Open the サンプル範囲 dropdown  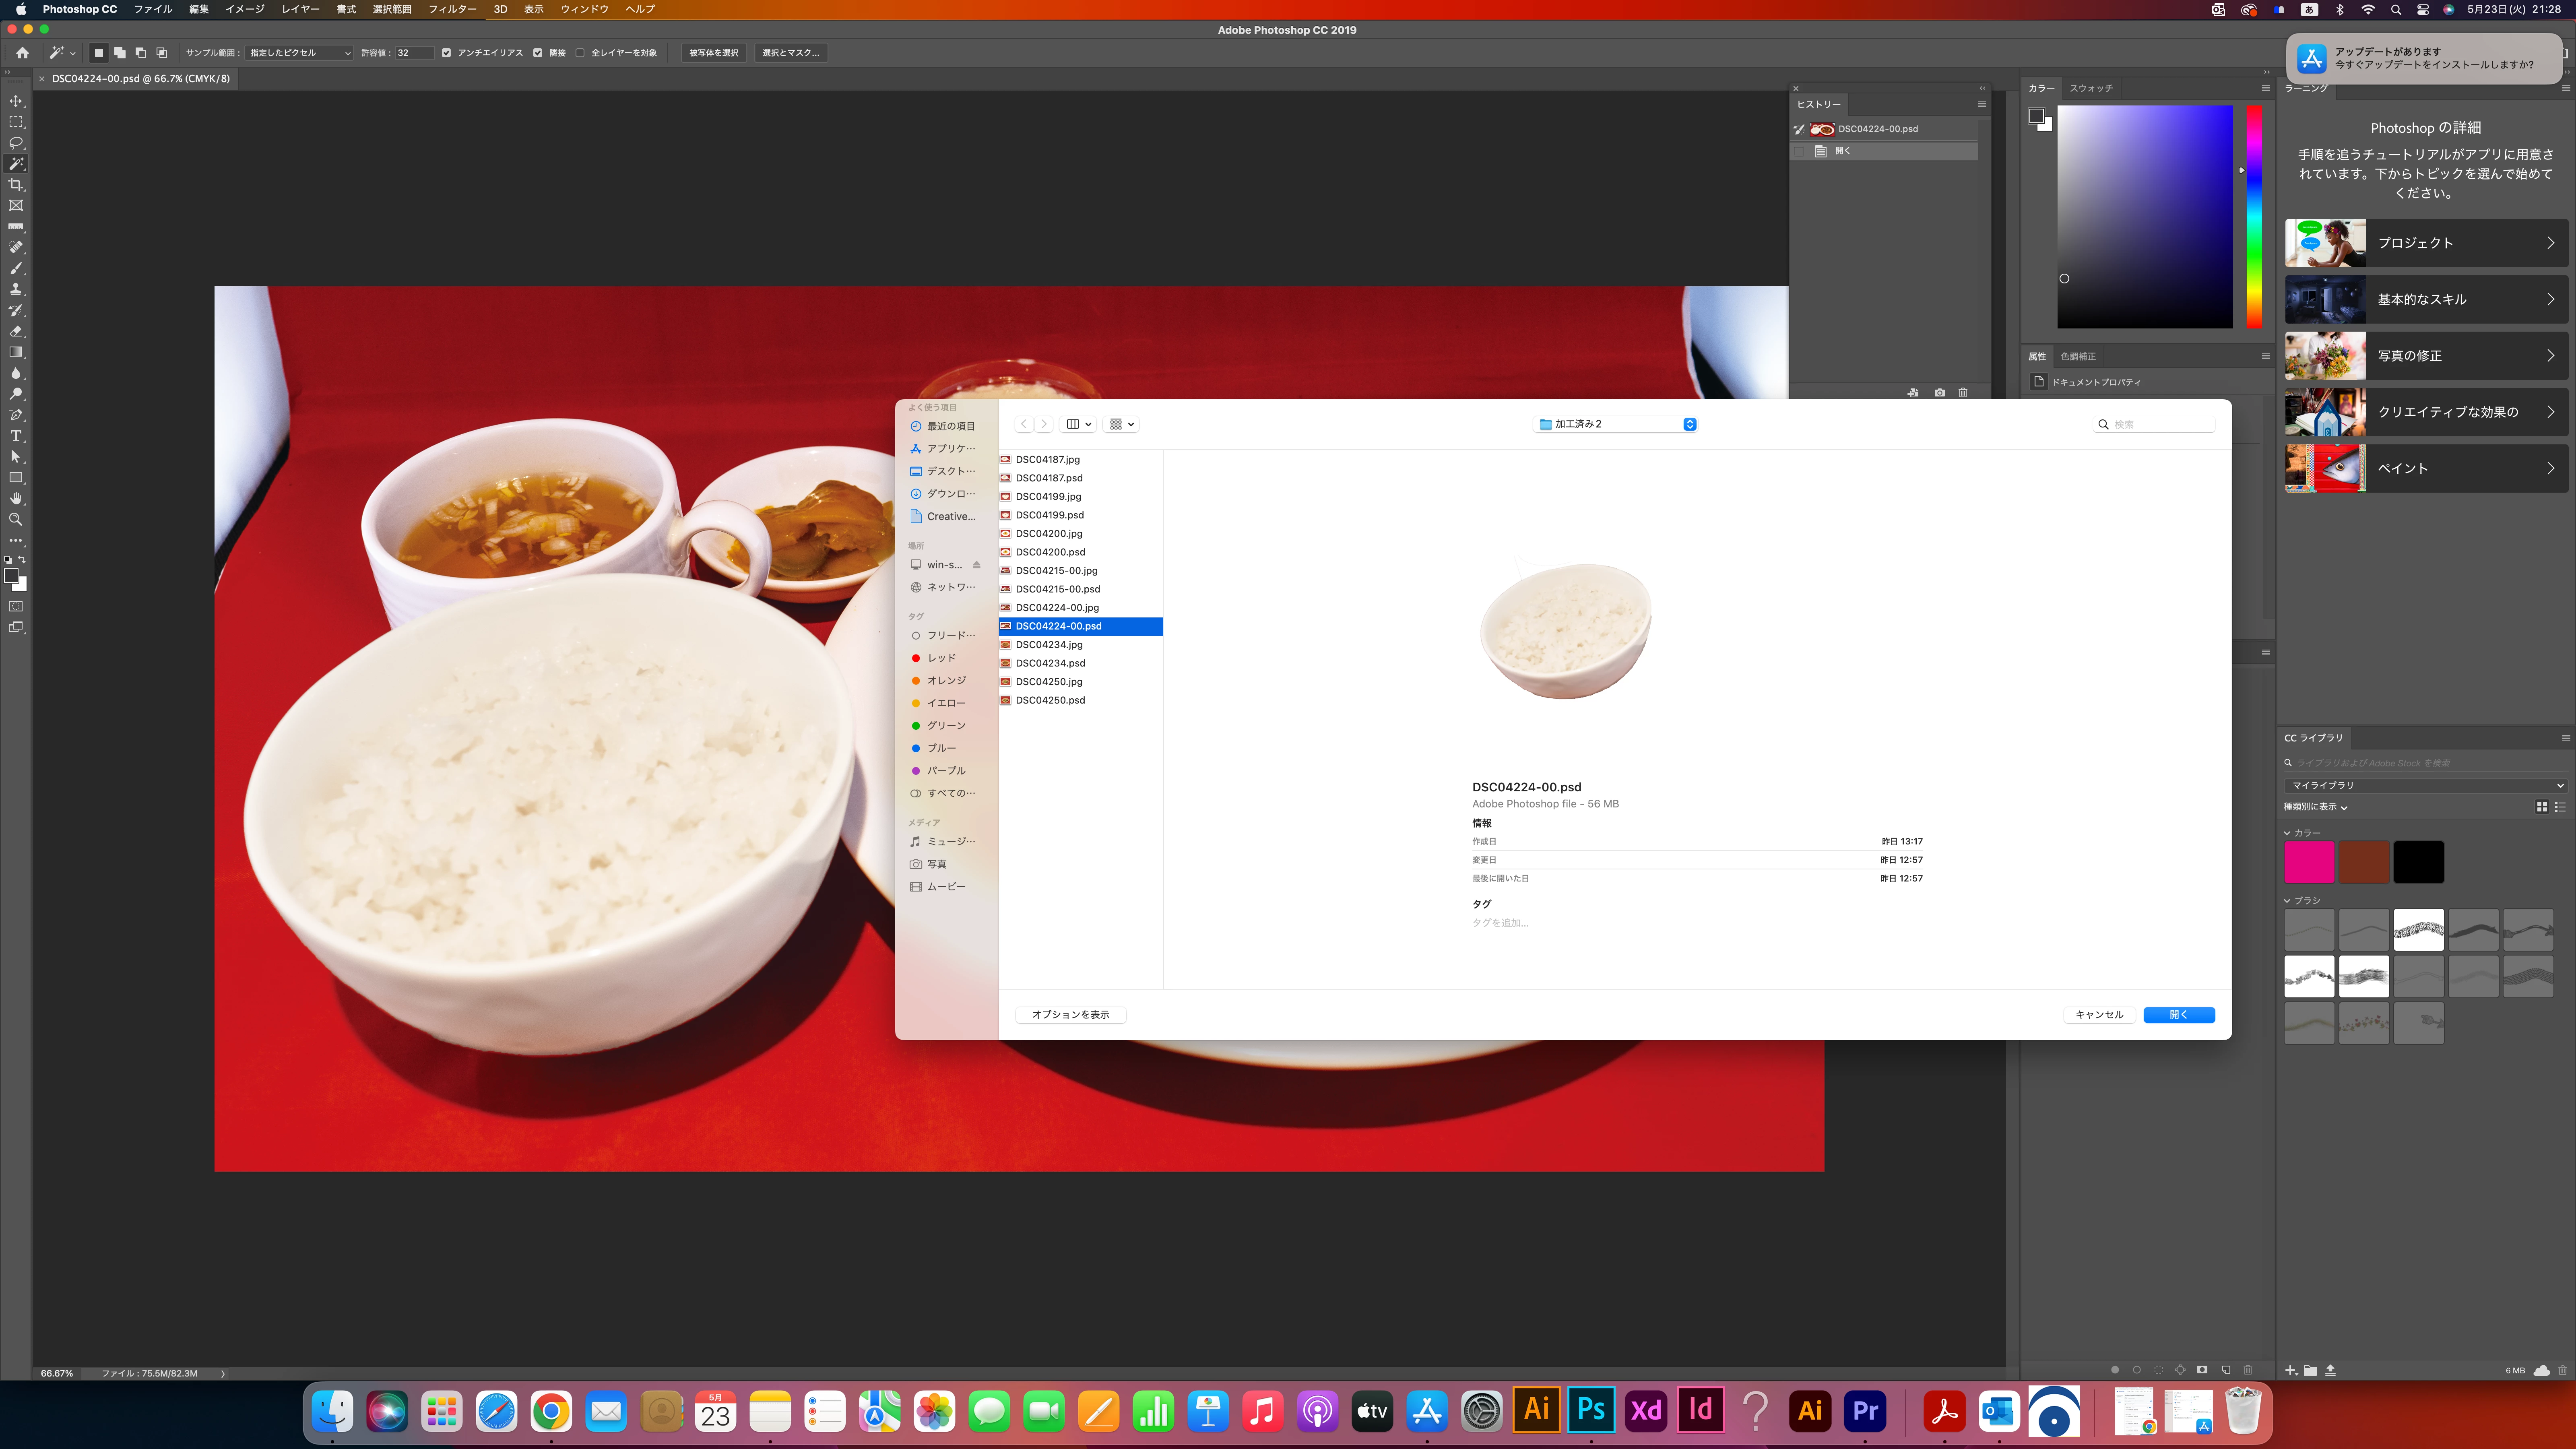click(299, 53)
